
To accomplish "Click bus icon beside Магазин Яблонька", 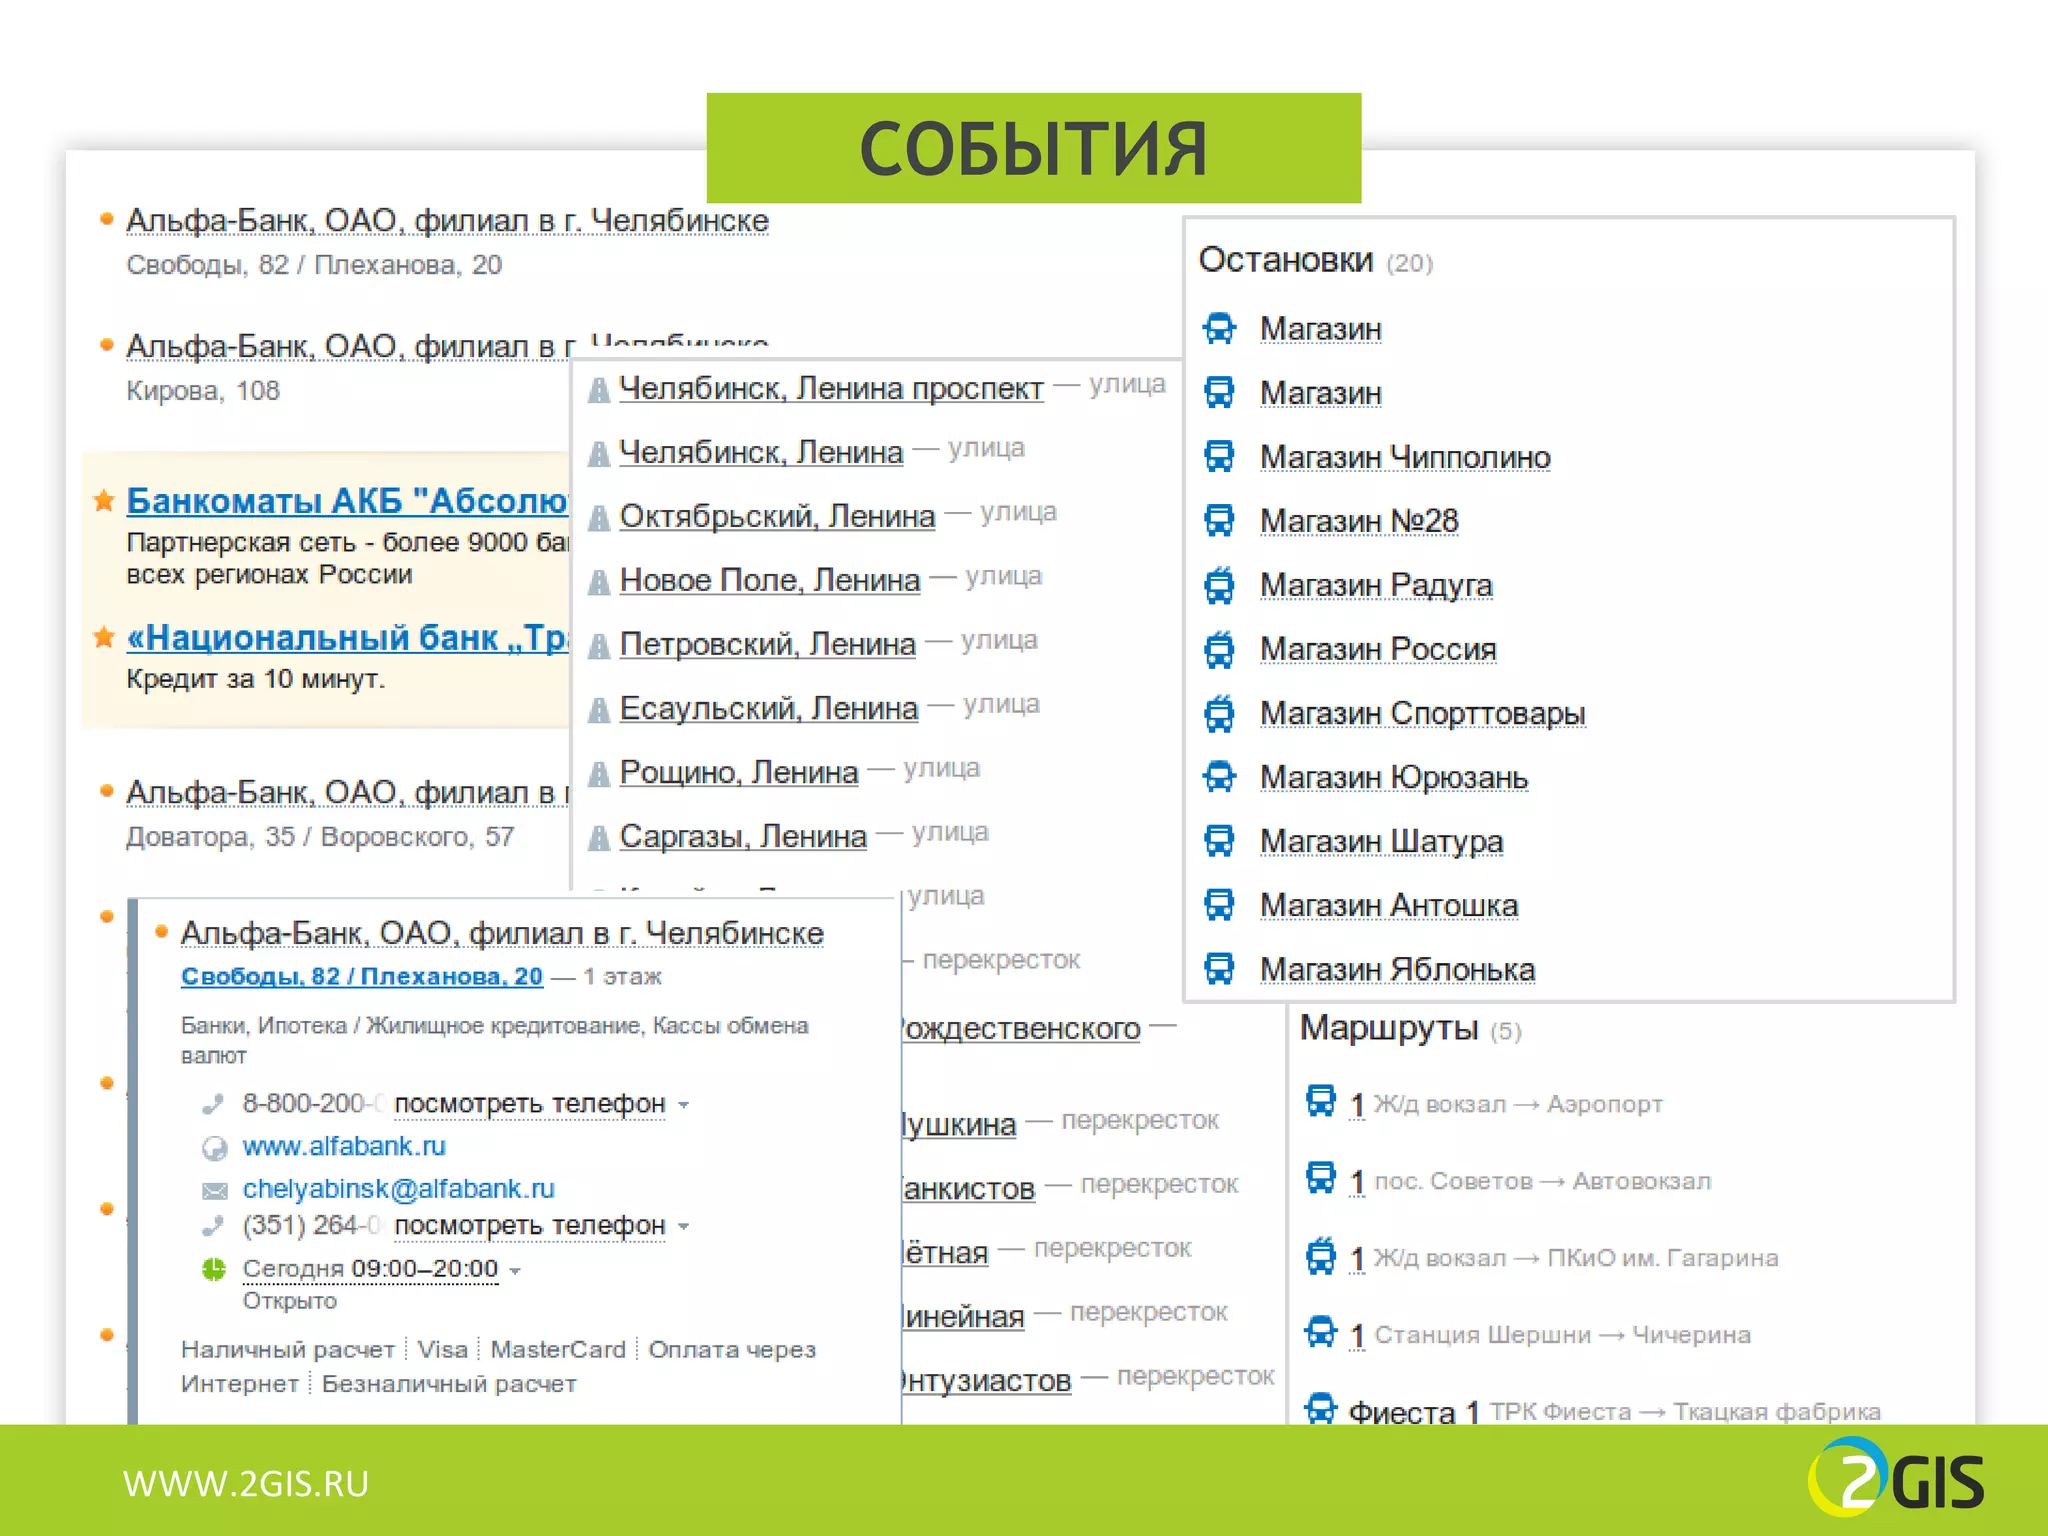I will (x=1219, y=968).
